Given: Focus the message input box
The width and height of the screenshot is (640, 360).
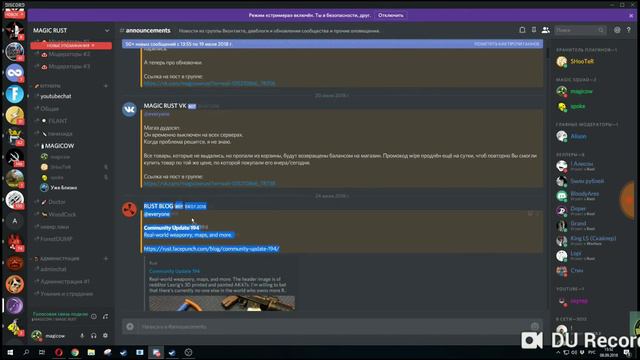Looking at the screenshot, I should coord(333,327).
